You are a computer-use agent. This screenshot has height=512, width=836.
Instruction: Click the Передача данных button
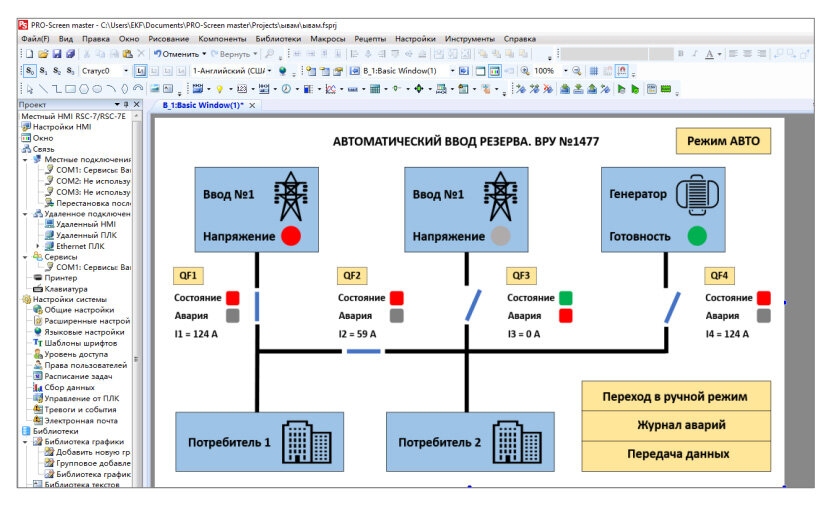pyautogui.click(x=678, y=454)
